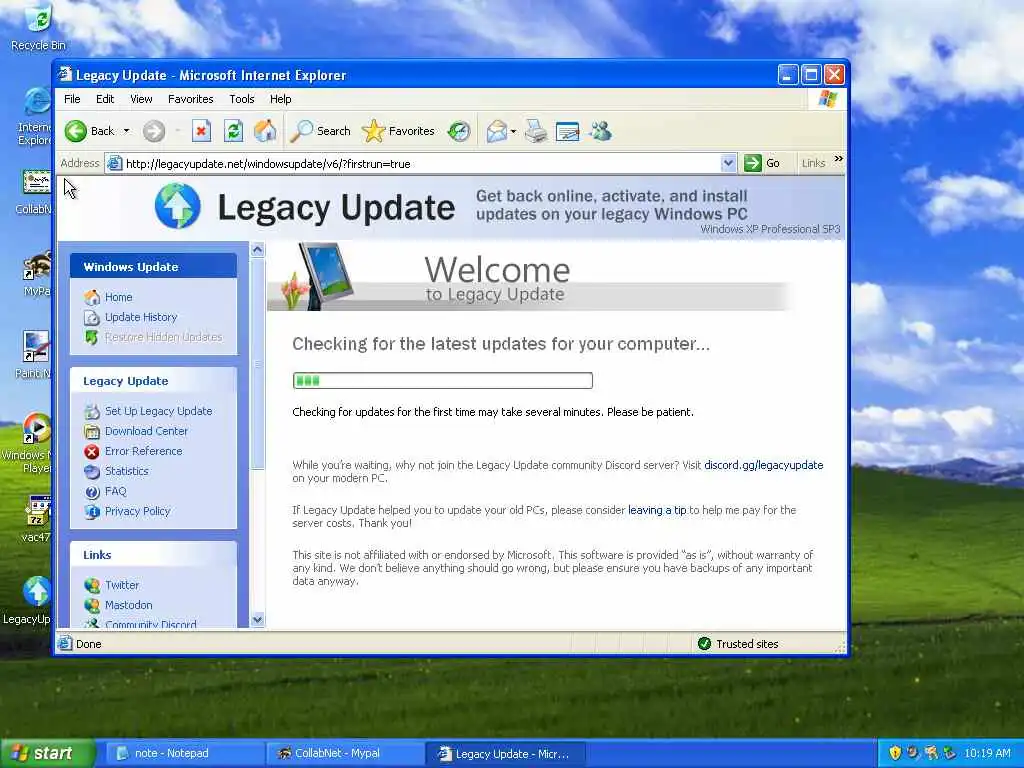The image size is (1024, 768).
Task: Open the Mail button dropdown arrow
Action: [x=513, y=131]
